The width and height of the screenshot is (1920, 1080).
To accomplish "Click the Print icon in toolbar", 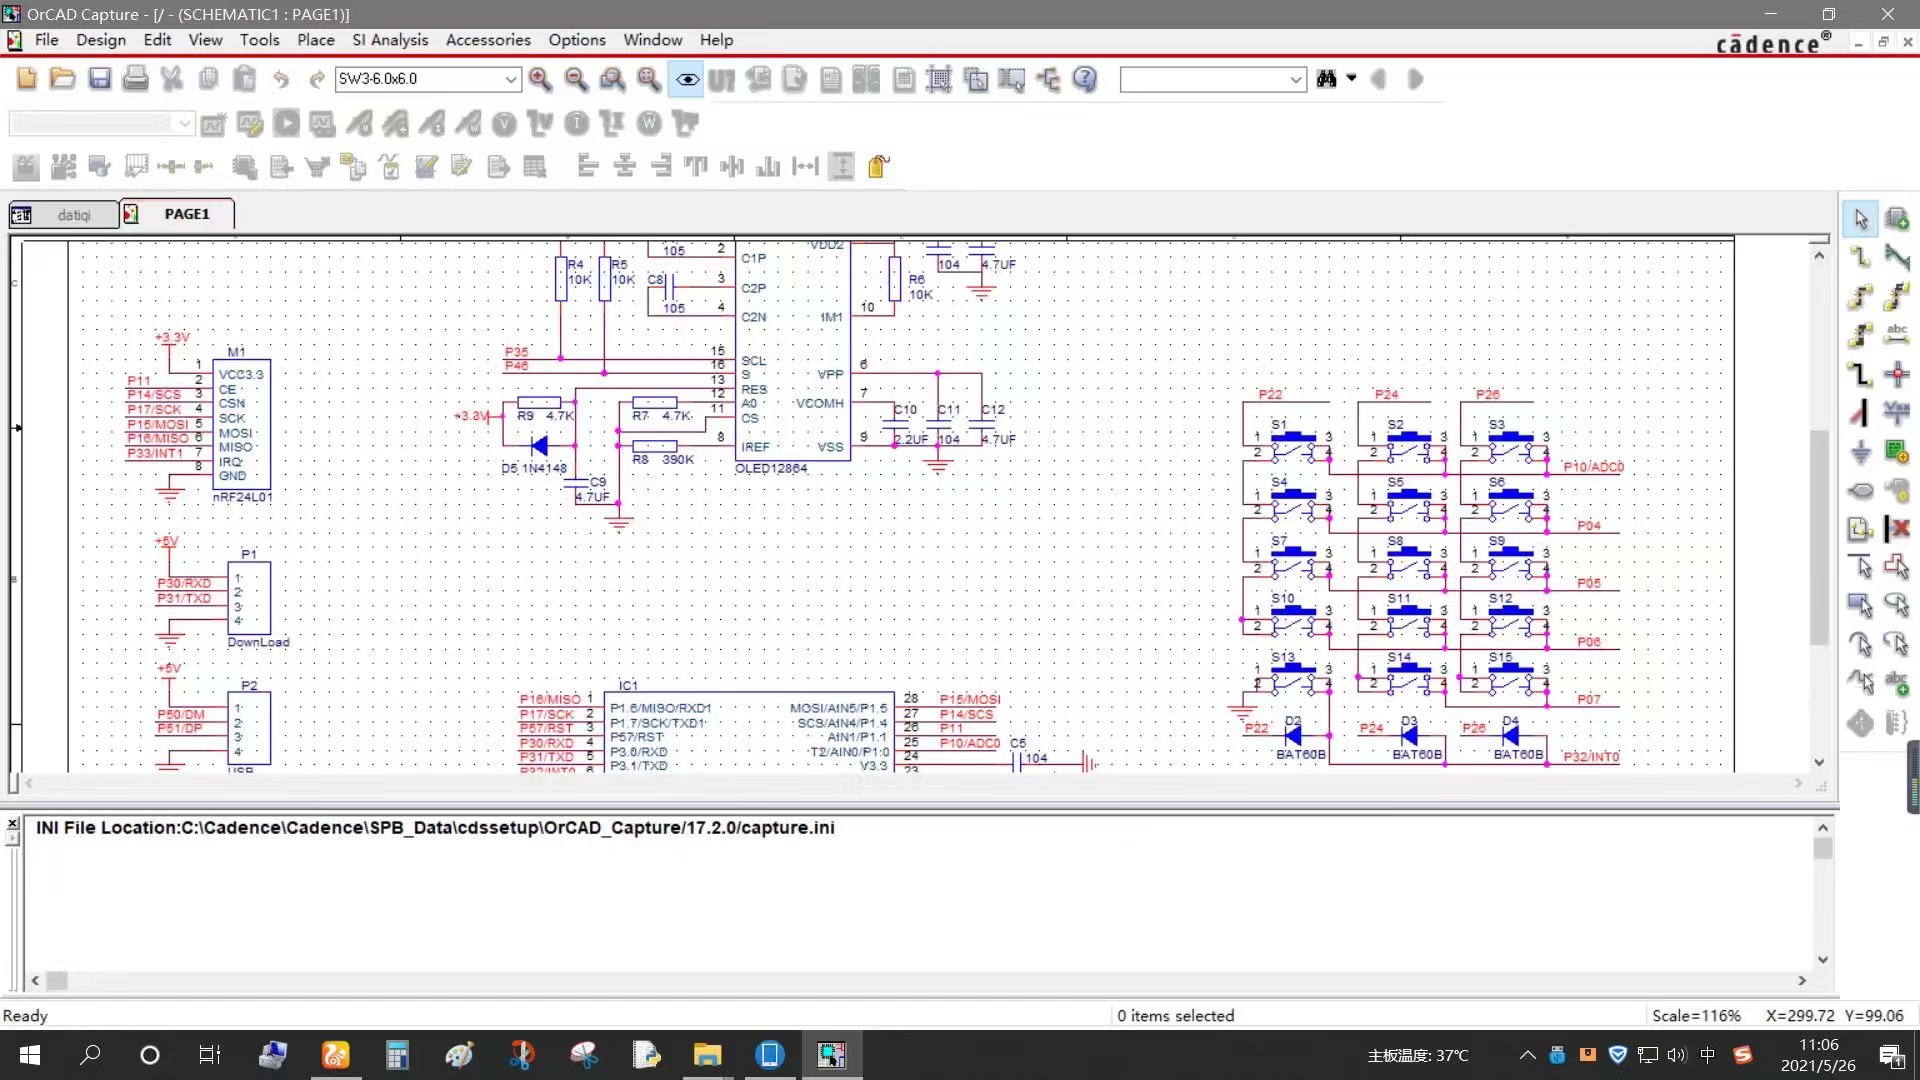I will click(x=135, y=79).
